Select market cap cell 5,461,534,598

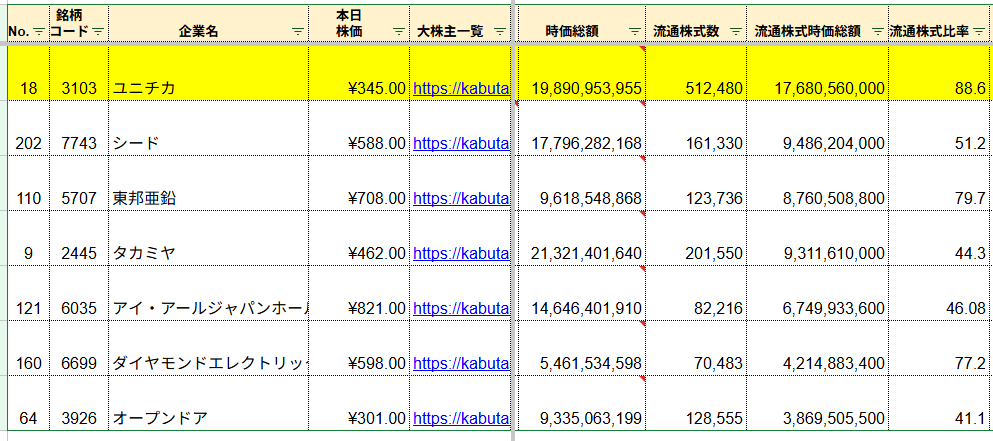click(581, 348)
